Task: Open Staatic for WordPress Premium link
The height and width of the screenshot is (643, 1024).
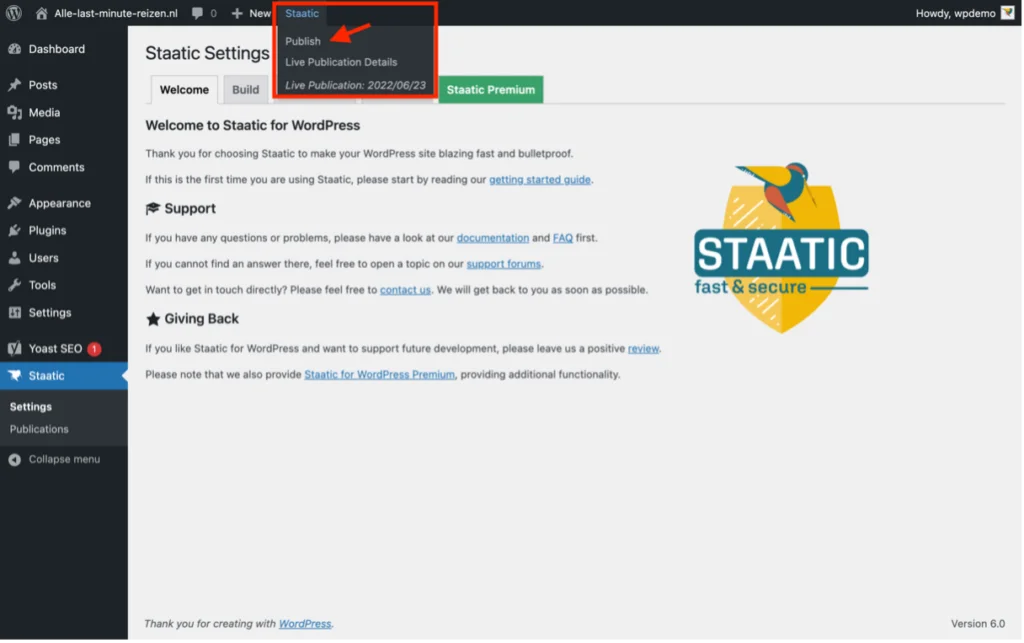Action: coord(379,375)
